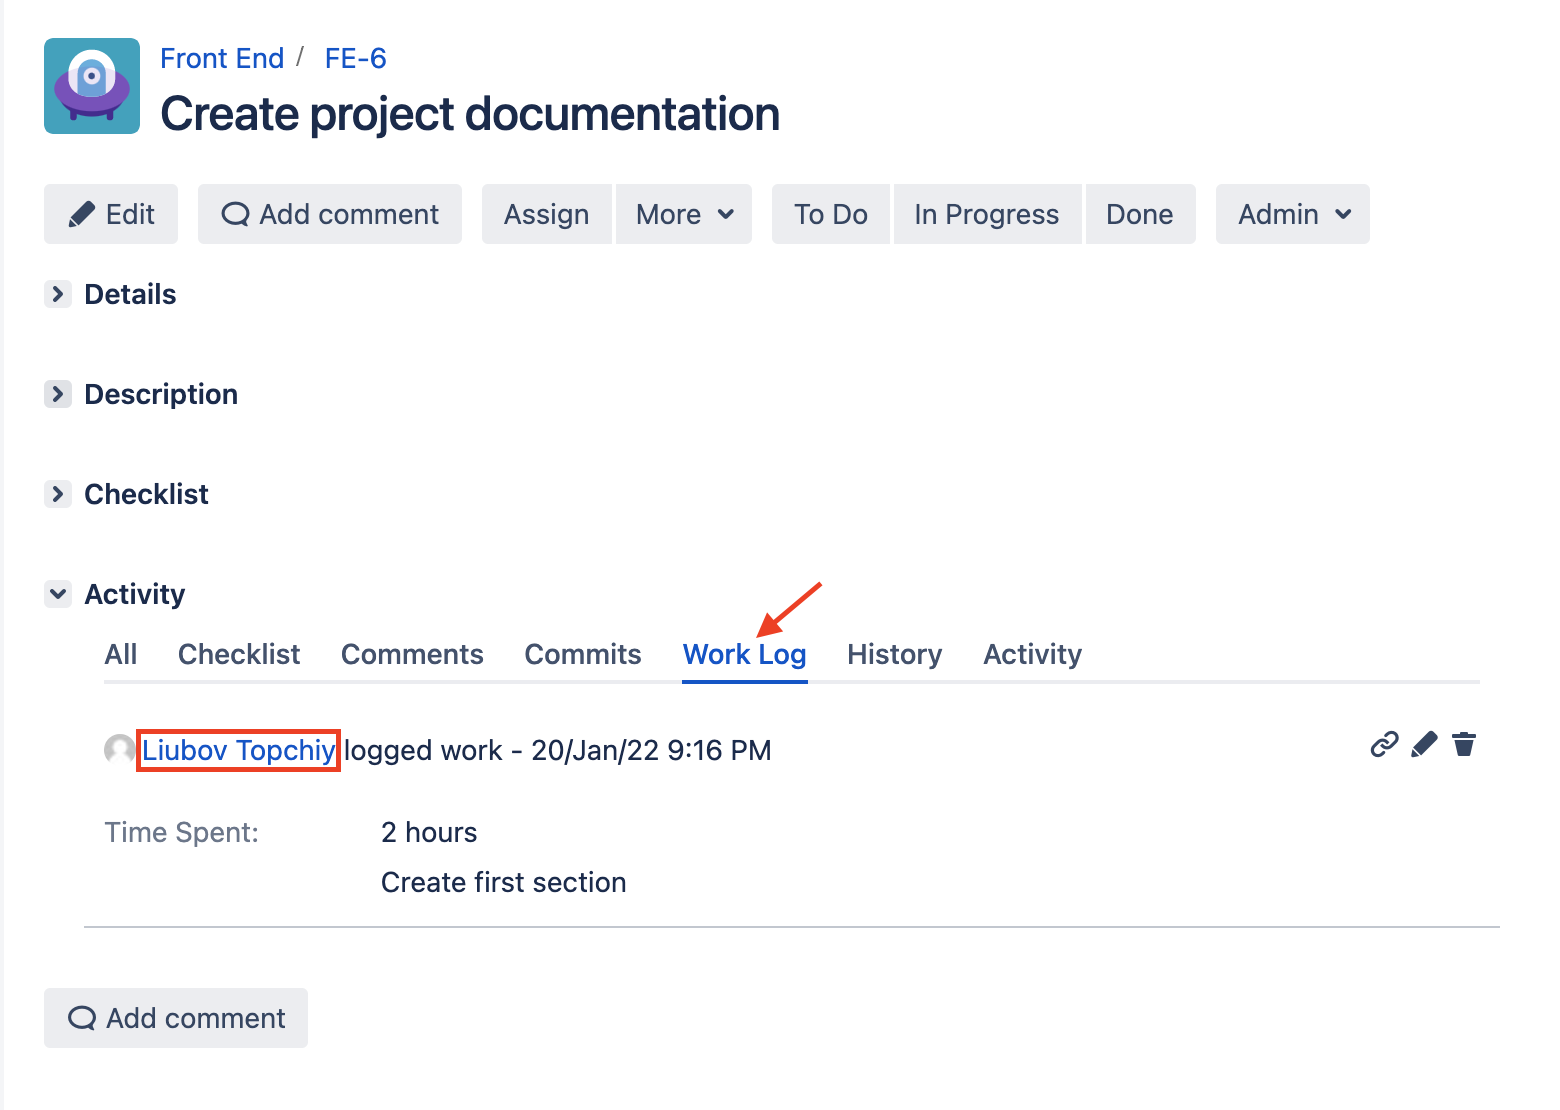Switch to the Comments tab
The width and height of the screenshot is (1560, 1110).
[412, 654]
